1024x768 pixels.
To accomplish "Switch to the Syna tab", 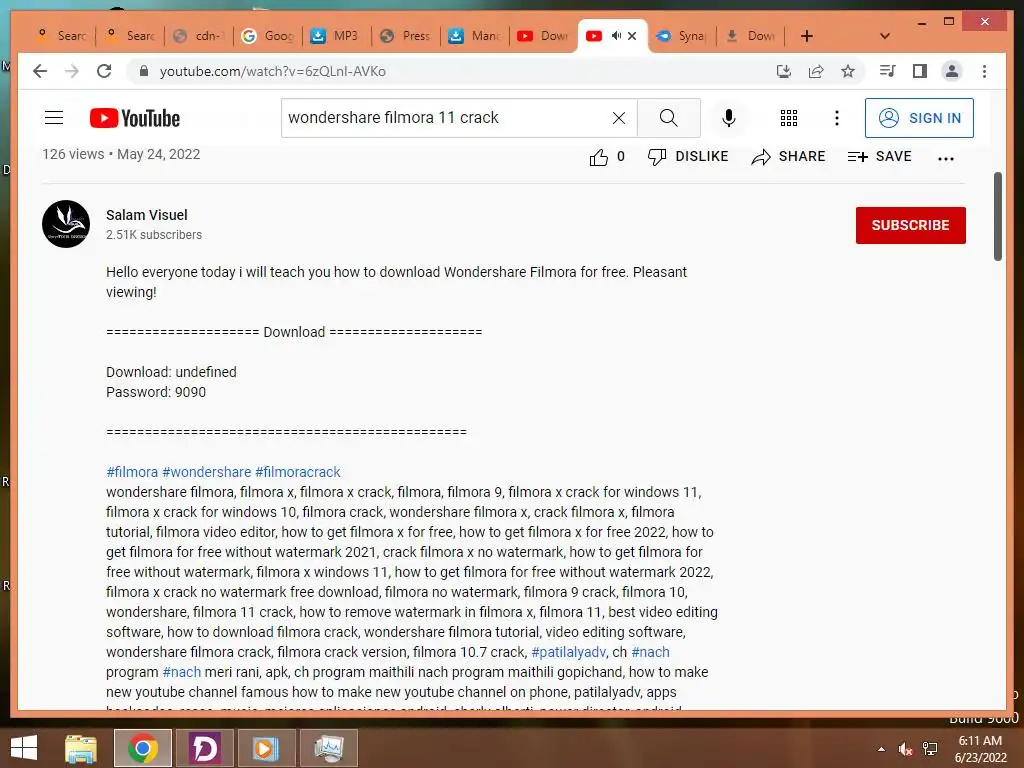I will pyautogui.click(x=682, y=36).
